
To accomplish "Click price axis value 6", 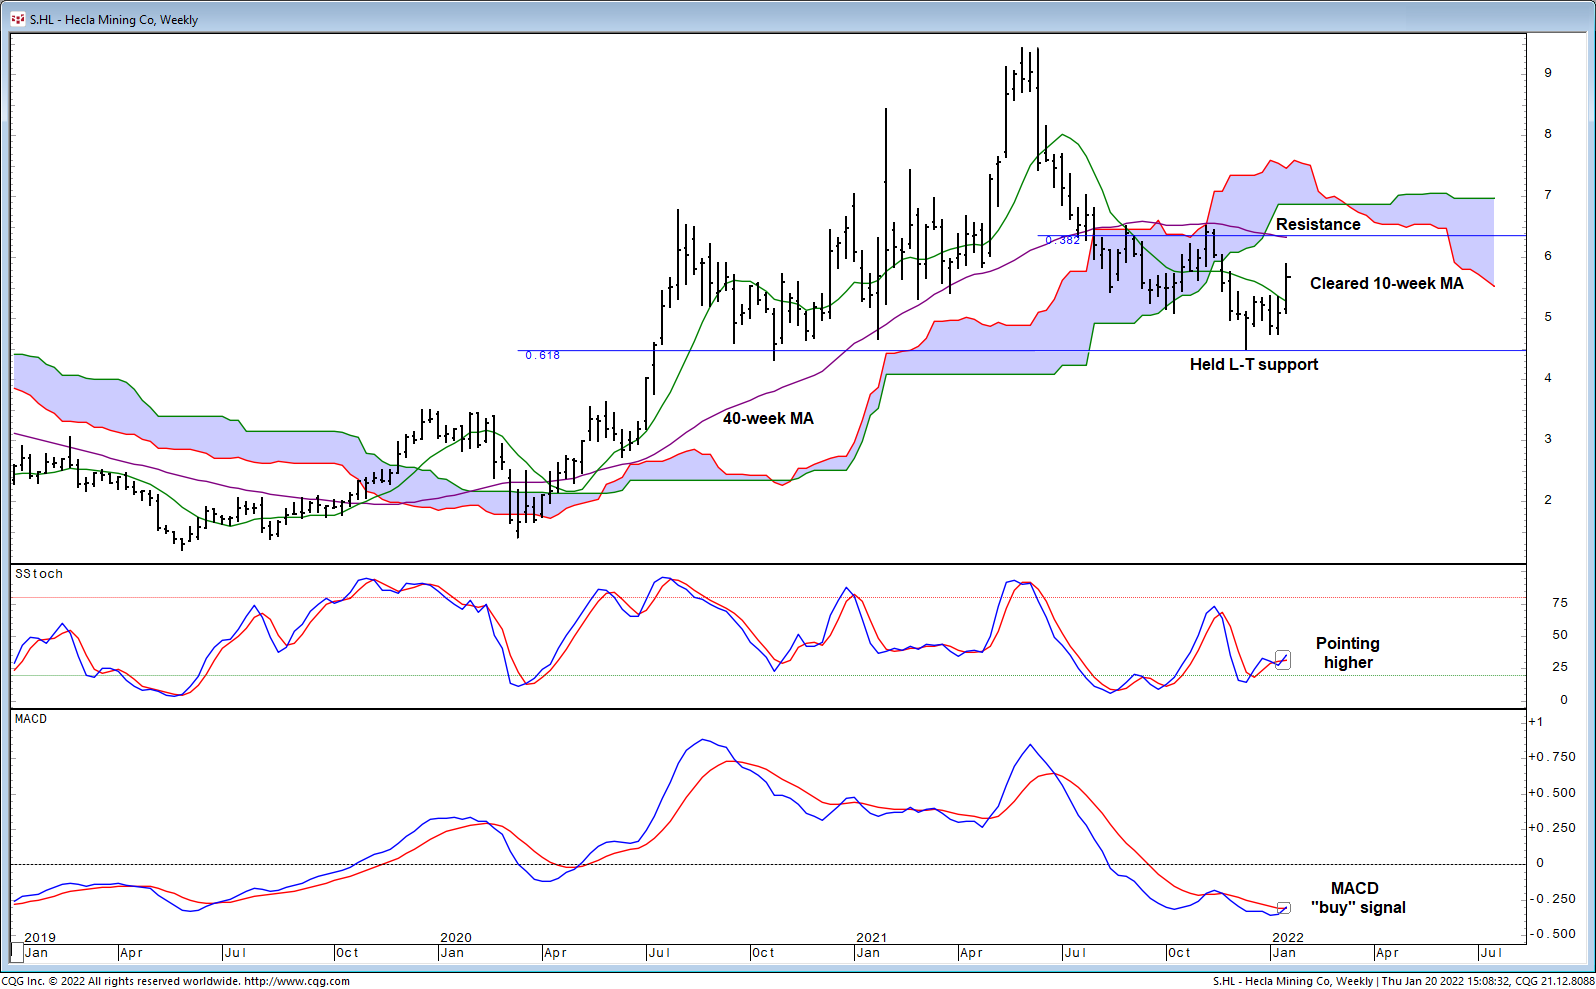I will point(1548,256).
